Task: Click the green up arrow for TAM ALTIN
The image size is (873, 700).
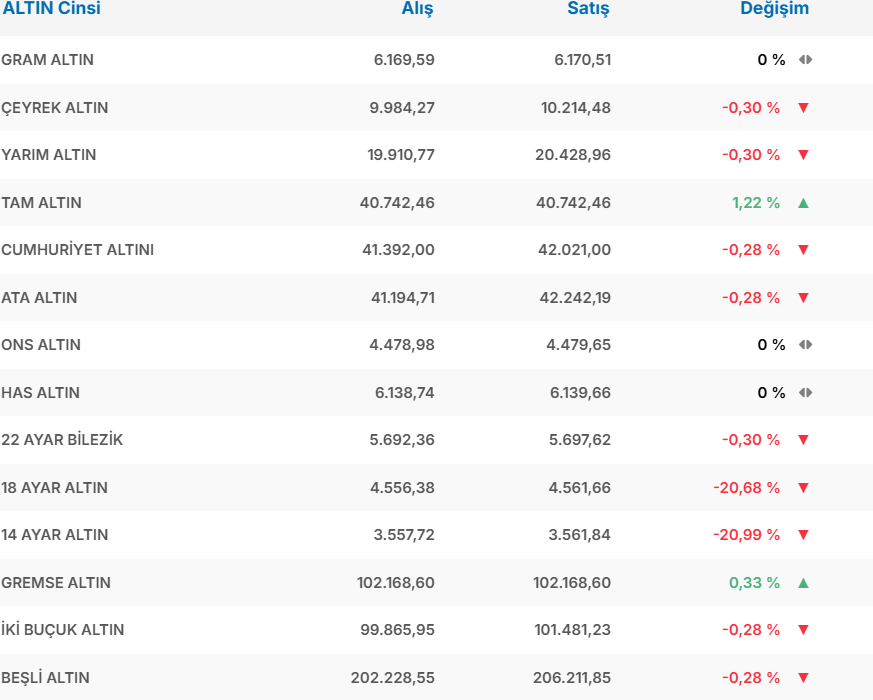Action: (x=803, y=203)
